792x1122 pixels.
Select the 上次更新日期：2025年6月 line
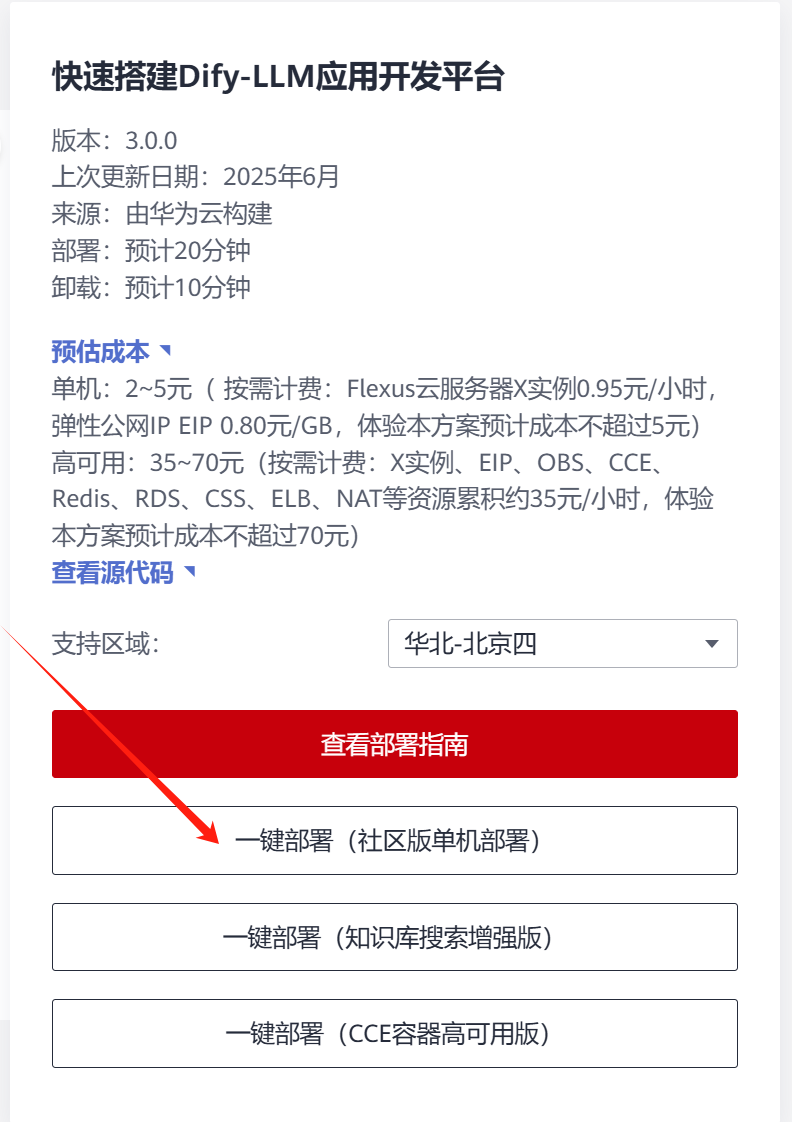tap(195, 177)
